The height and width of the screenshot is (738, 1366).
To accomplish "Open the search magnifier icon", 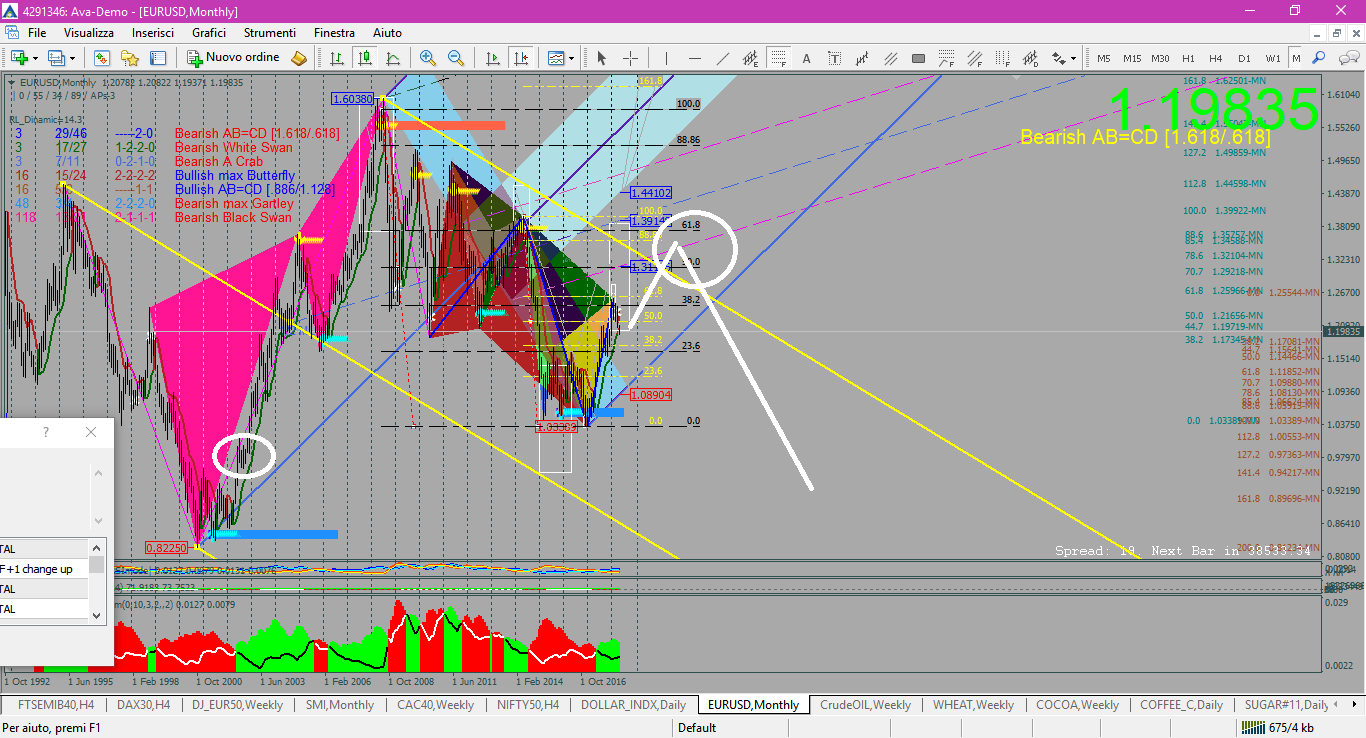I will (1318, 58).
